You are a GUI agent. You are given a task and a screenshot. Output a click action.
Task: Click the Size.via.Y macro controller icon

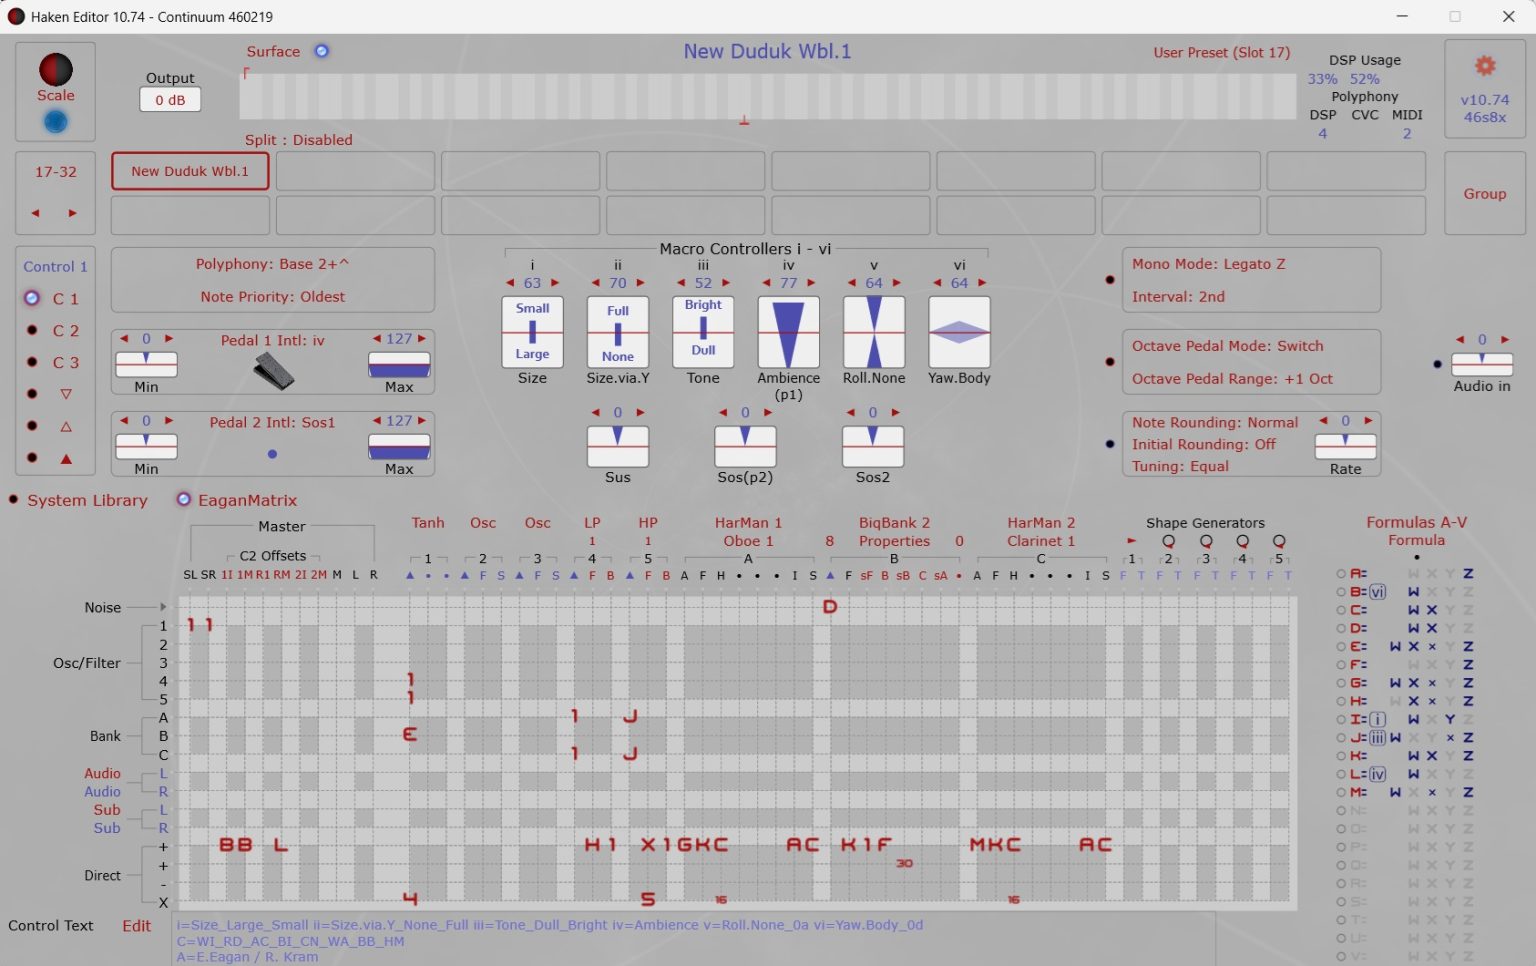pos(618,332)
